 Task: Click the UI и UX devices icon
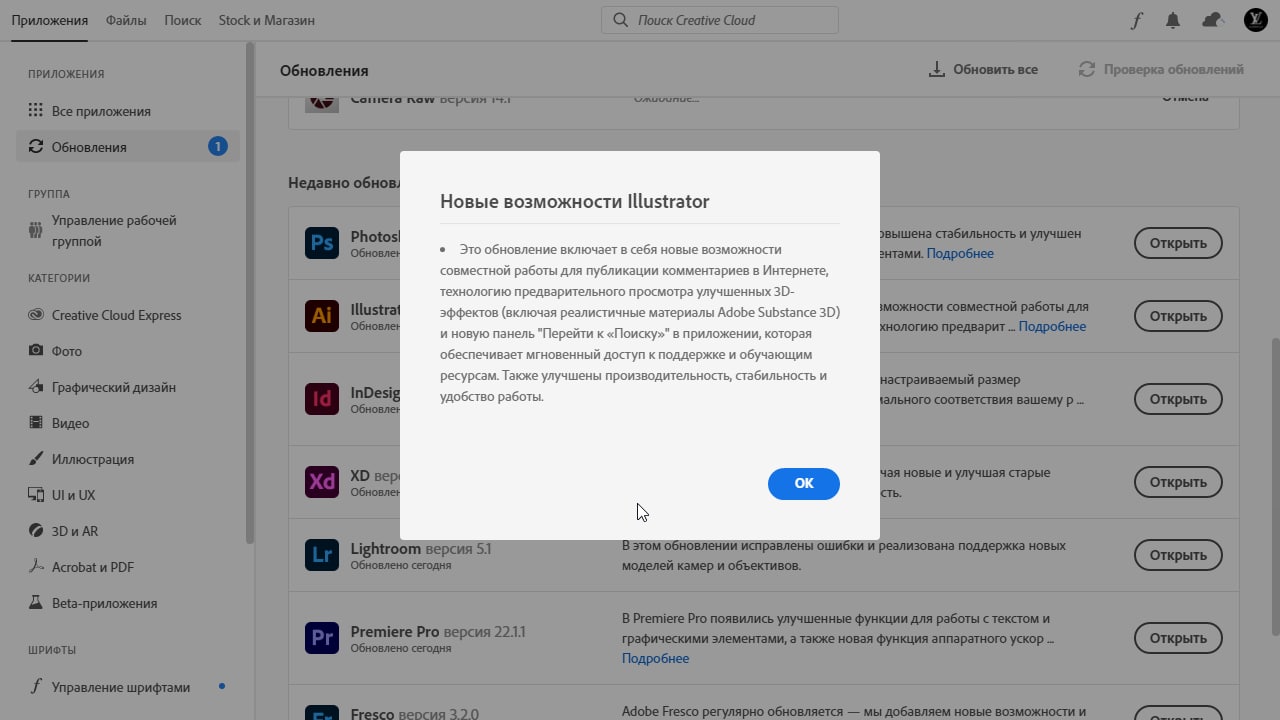36,495
